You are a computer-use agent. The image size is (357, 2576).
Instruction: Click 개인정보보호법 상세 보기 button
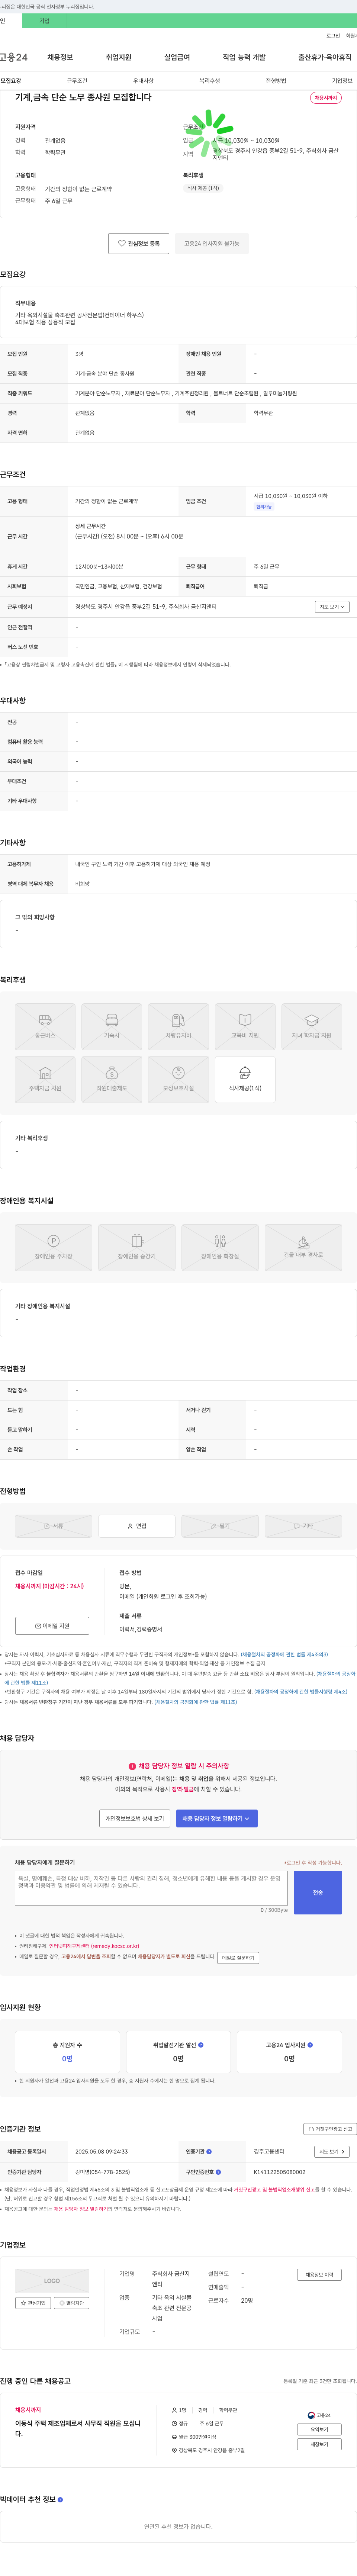135,1818
